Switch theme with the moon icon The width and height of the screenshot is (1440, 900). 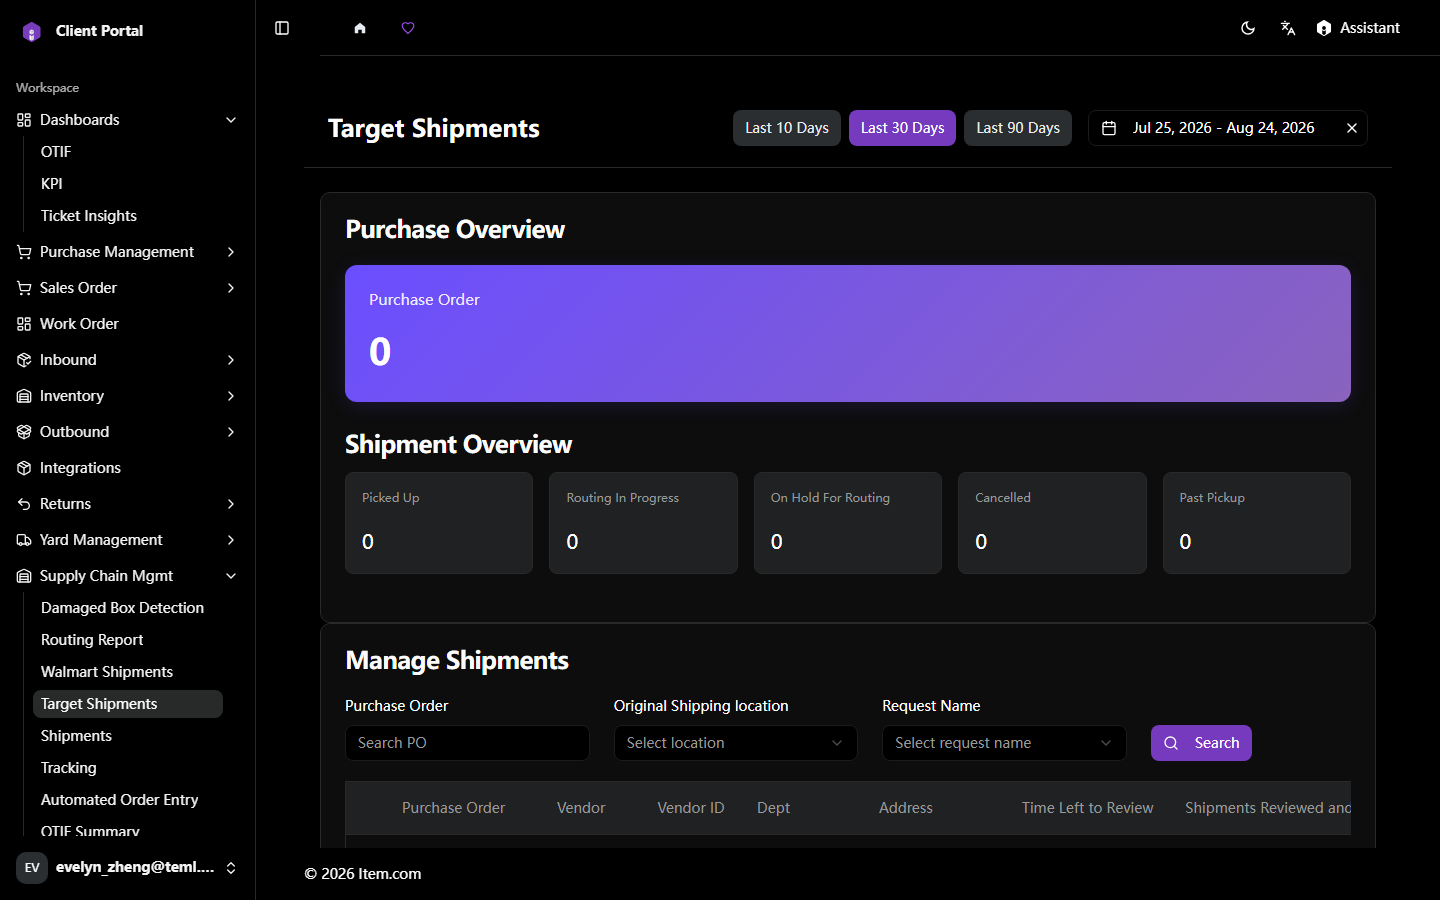(x=1248, y=28)
